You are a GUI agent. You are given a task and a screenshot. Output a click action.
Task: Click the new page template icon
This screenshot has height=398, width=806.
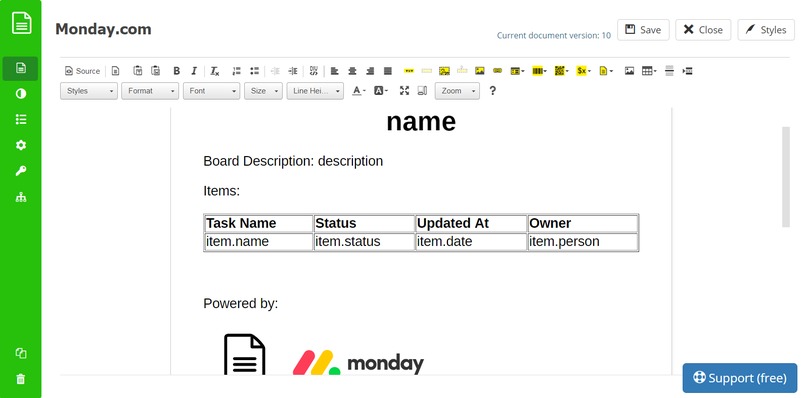click(x=116, y=71)
